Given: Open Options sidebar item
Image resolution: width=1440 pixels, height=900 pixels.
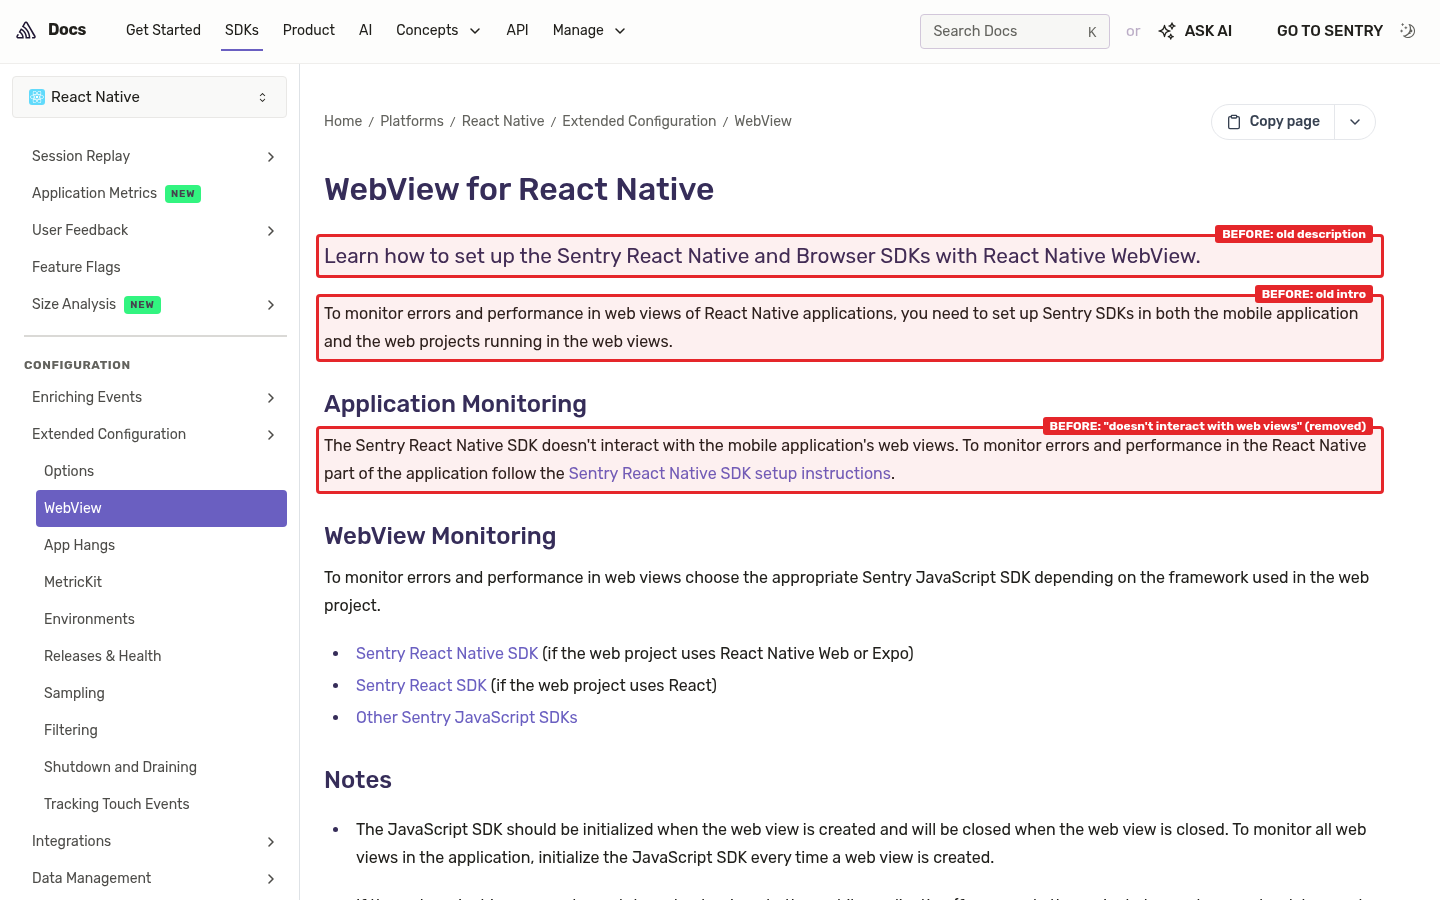Looking at the screenshot, I should [69, 471].
